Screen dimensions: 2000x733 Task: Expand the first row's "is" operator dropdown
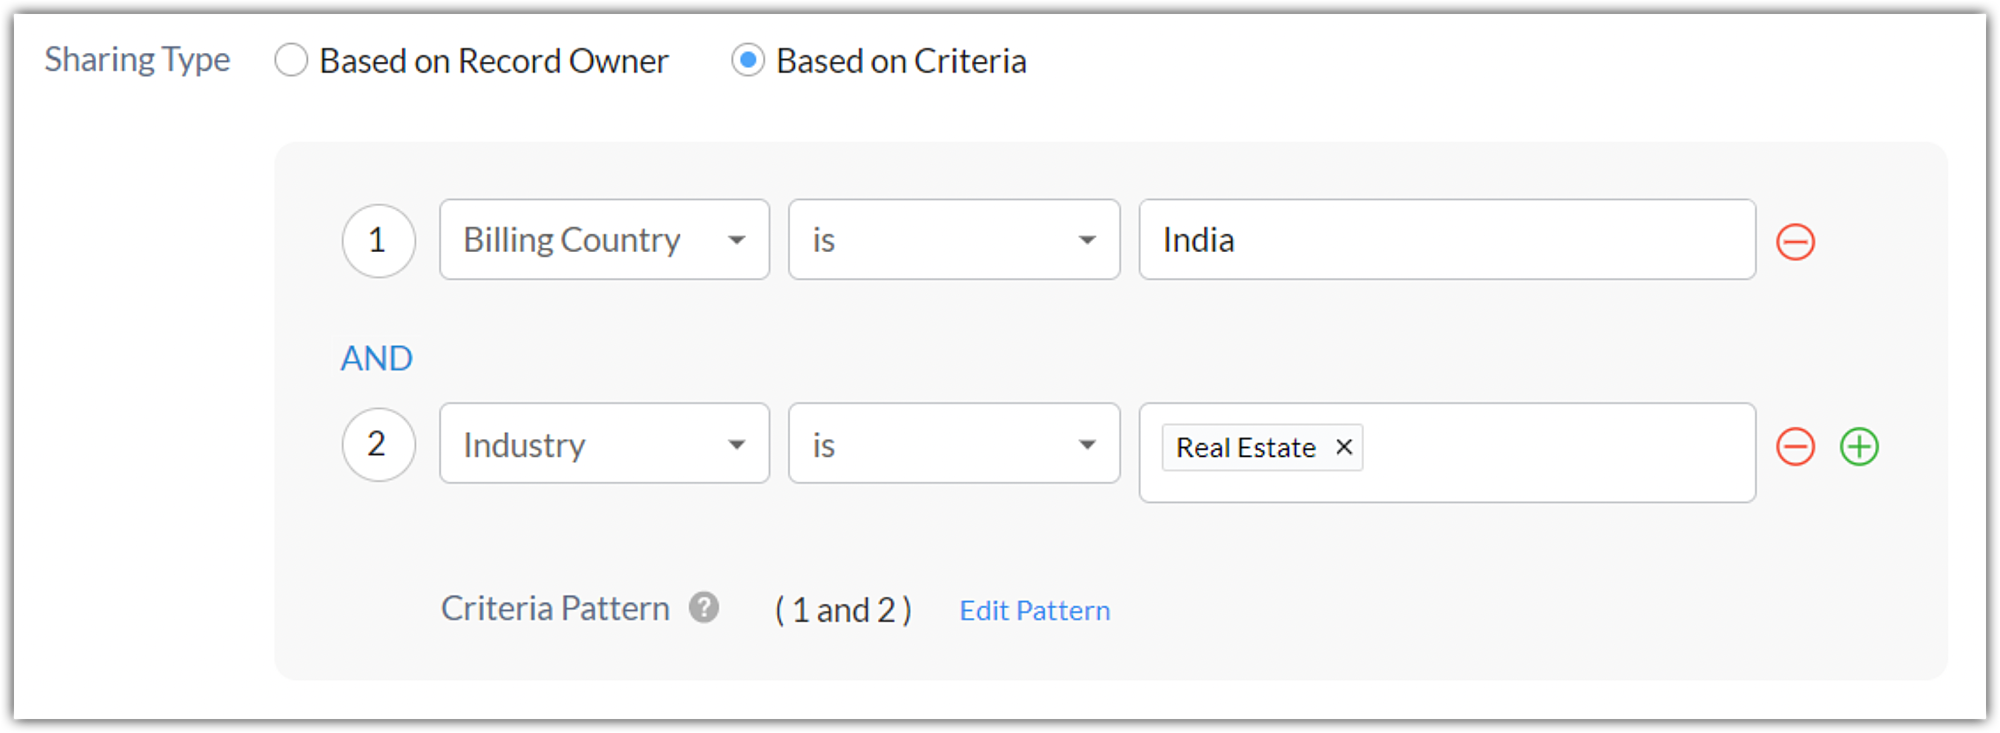[953, 240]
